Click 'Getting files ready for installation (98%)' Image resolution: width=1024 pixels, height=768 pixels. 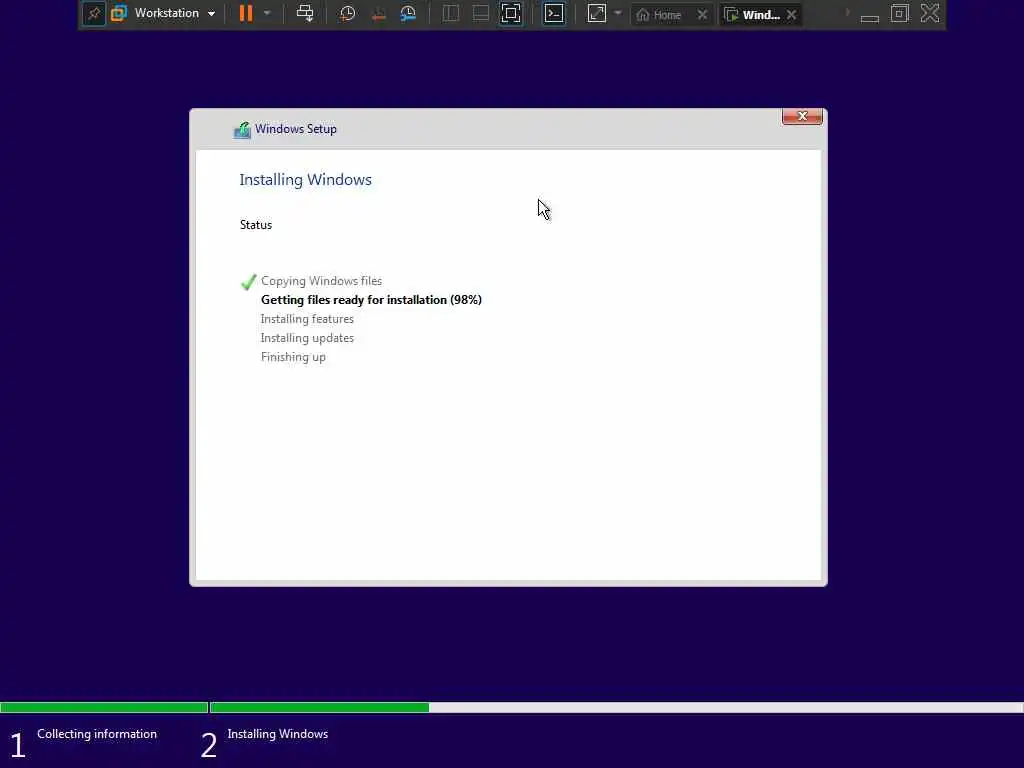pos(371,300)
